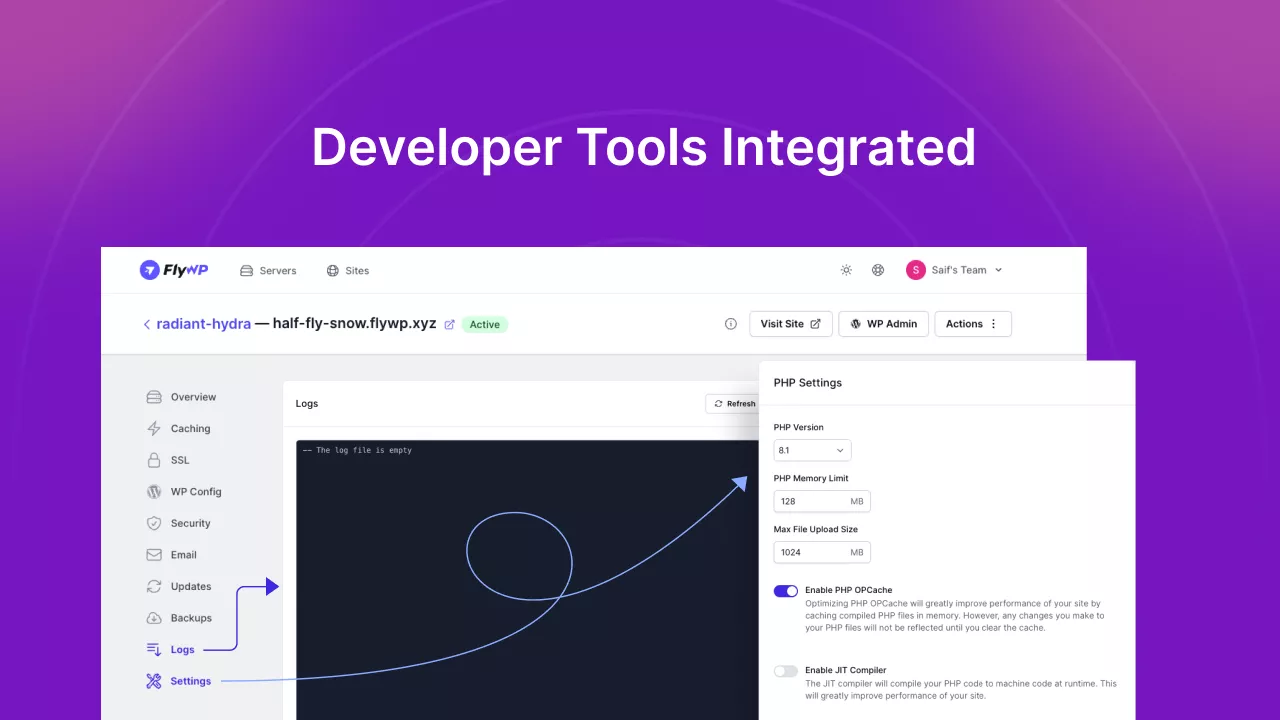Click the WP Admin button
The width and height of the screenshot is (1280, 720).
point(883,324)
